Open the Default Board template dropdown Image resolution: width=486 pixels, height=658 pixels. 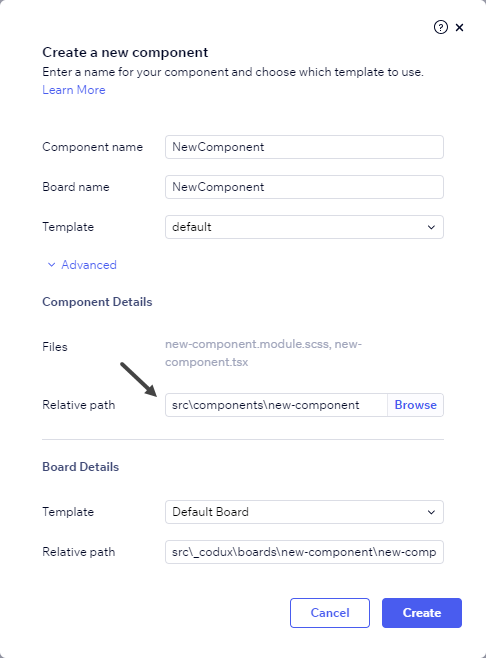tap(304, 512)
